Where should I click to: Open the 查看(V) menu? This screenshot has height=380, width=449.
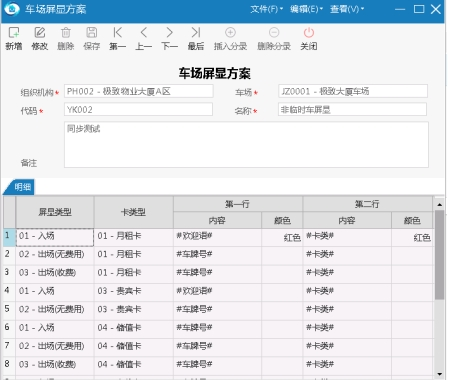pos(347,9)
